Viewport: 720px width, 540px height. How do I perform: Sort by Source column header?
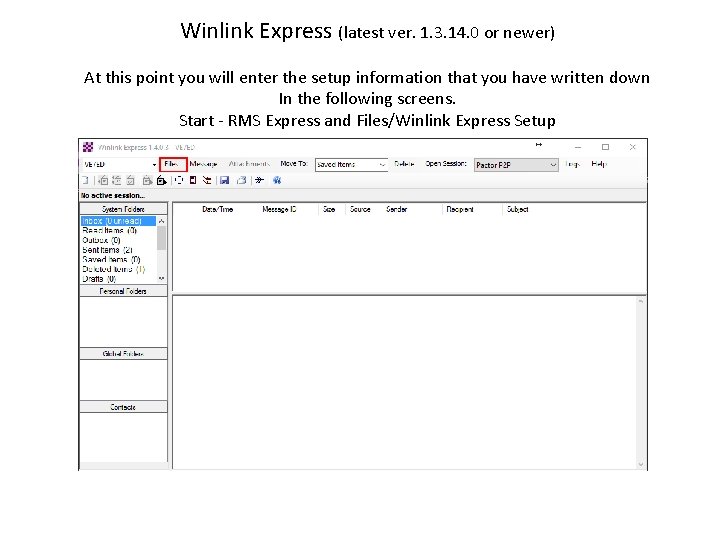(360, 209)
